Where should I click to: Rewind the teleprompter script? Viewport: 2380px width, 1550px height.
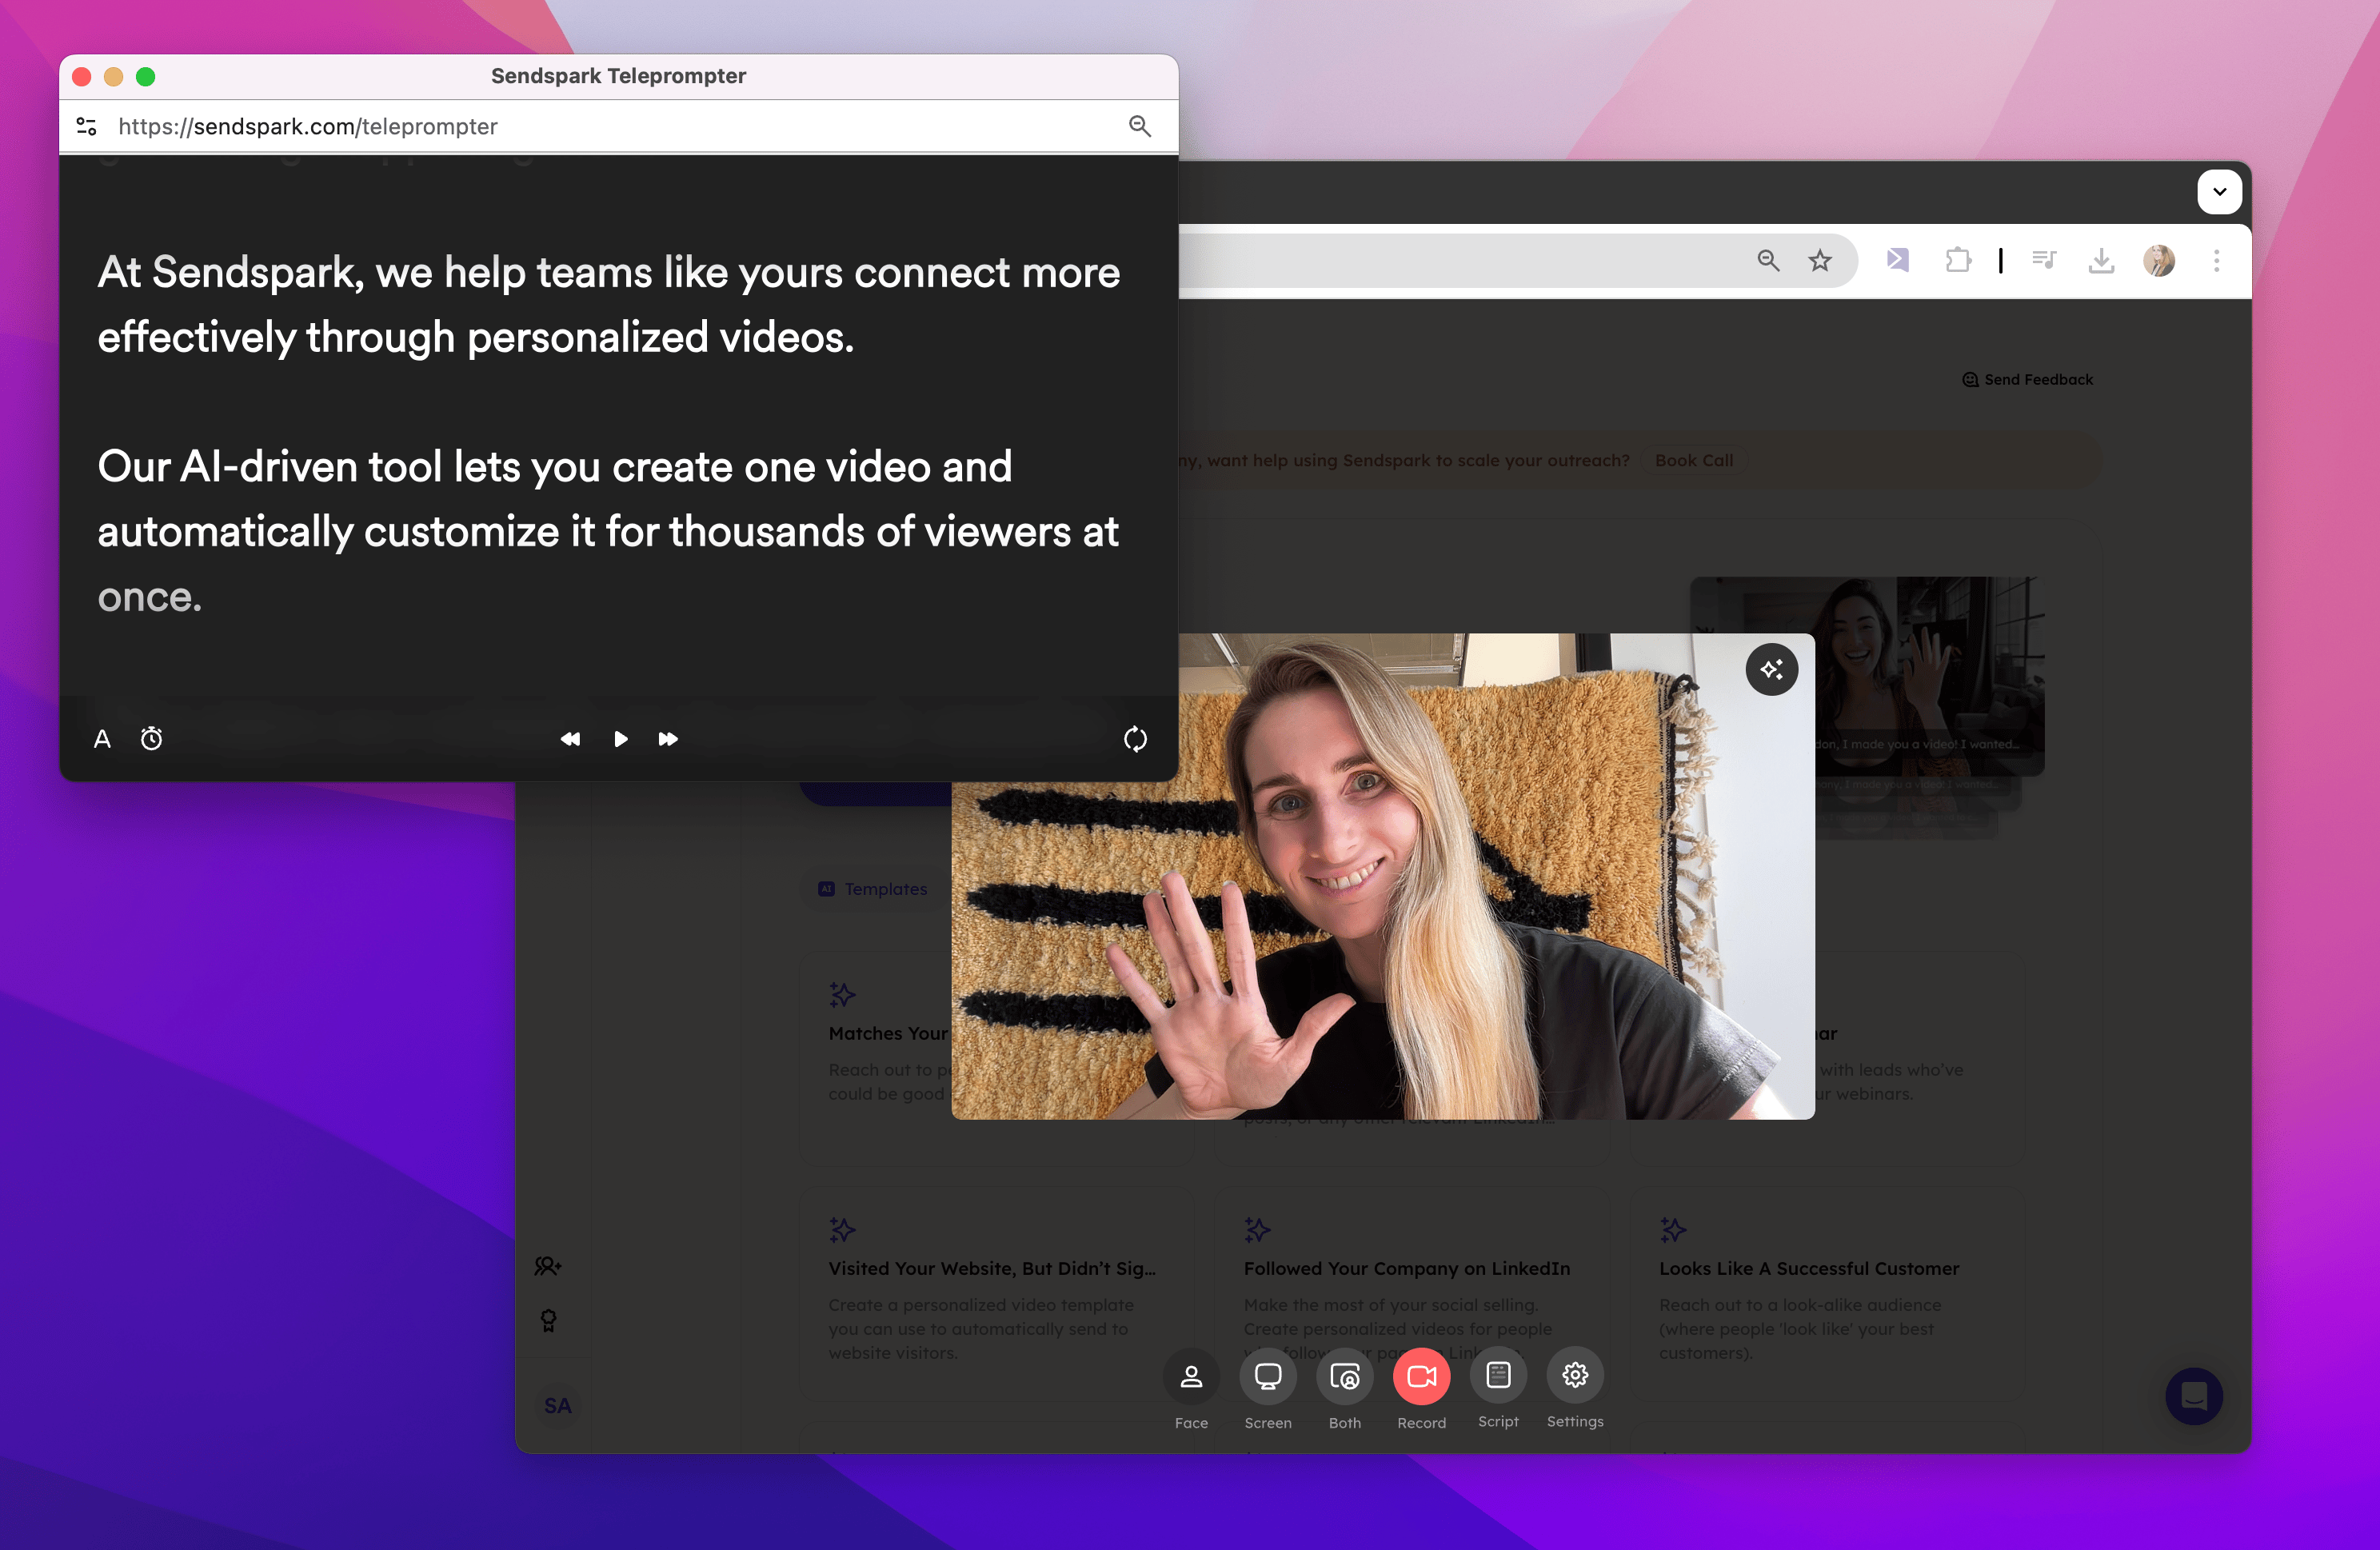tap(570, 739)
